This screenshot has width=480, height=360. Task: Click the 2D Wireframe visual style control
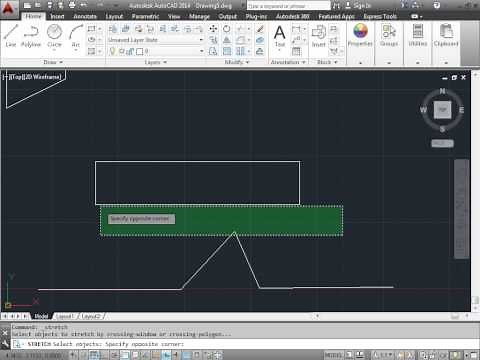point(41,77)
